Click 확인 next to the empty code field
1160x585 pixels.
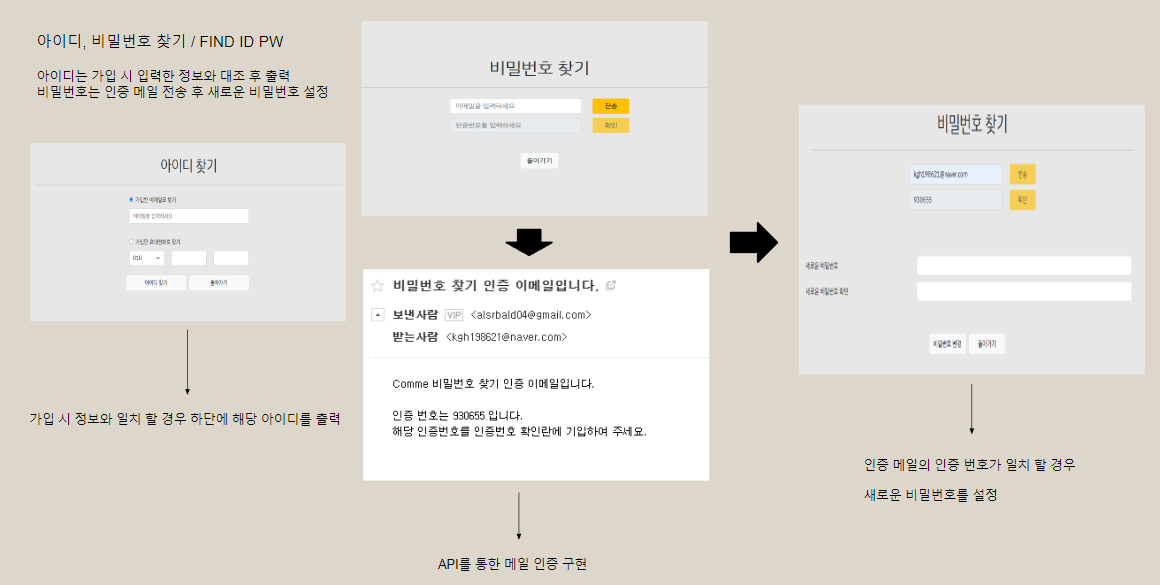[610, 126]
